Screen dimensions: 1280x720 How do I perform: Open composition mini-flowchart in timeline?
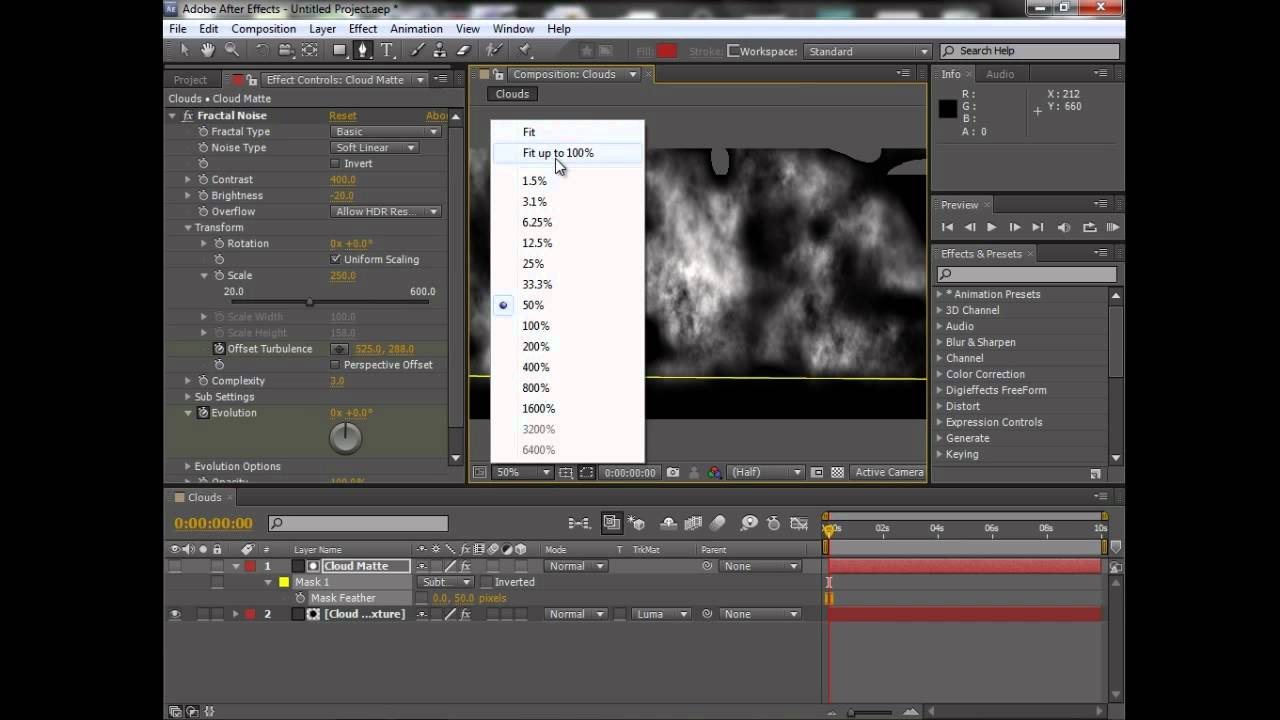tap(579, 523)
